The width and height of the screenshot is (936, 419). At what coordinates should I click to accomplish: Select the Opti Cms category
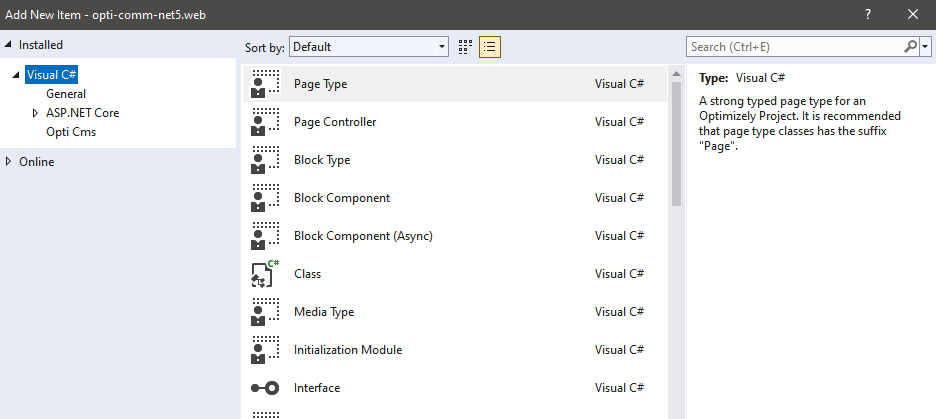(71, 132)
